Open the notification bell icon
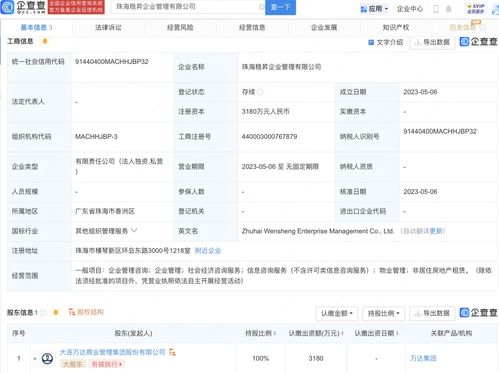The image size is (499, 373). pyautogui.click(x=449, y=9)
